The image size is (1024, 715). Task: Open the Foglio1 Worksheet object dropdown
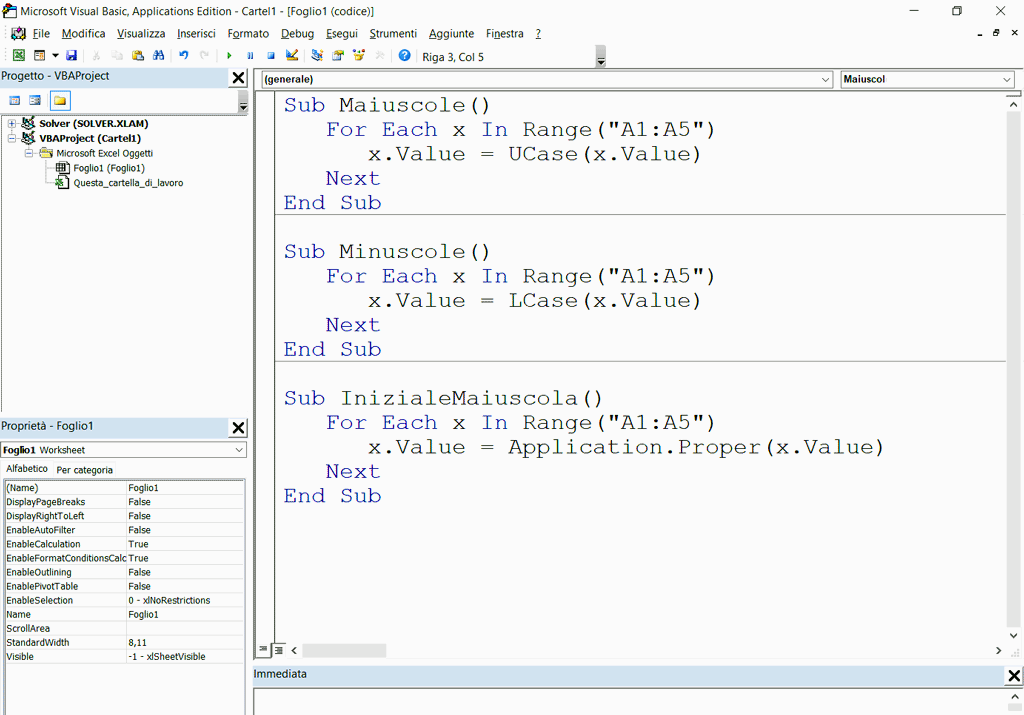pyautogui.click(x=123, y=450)
